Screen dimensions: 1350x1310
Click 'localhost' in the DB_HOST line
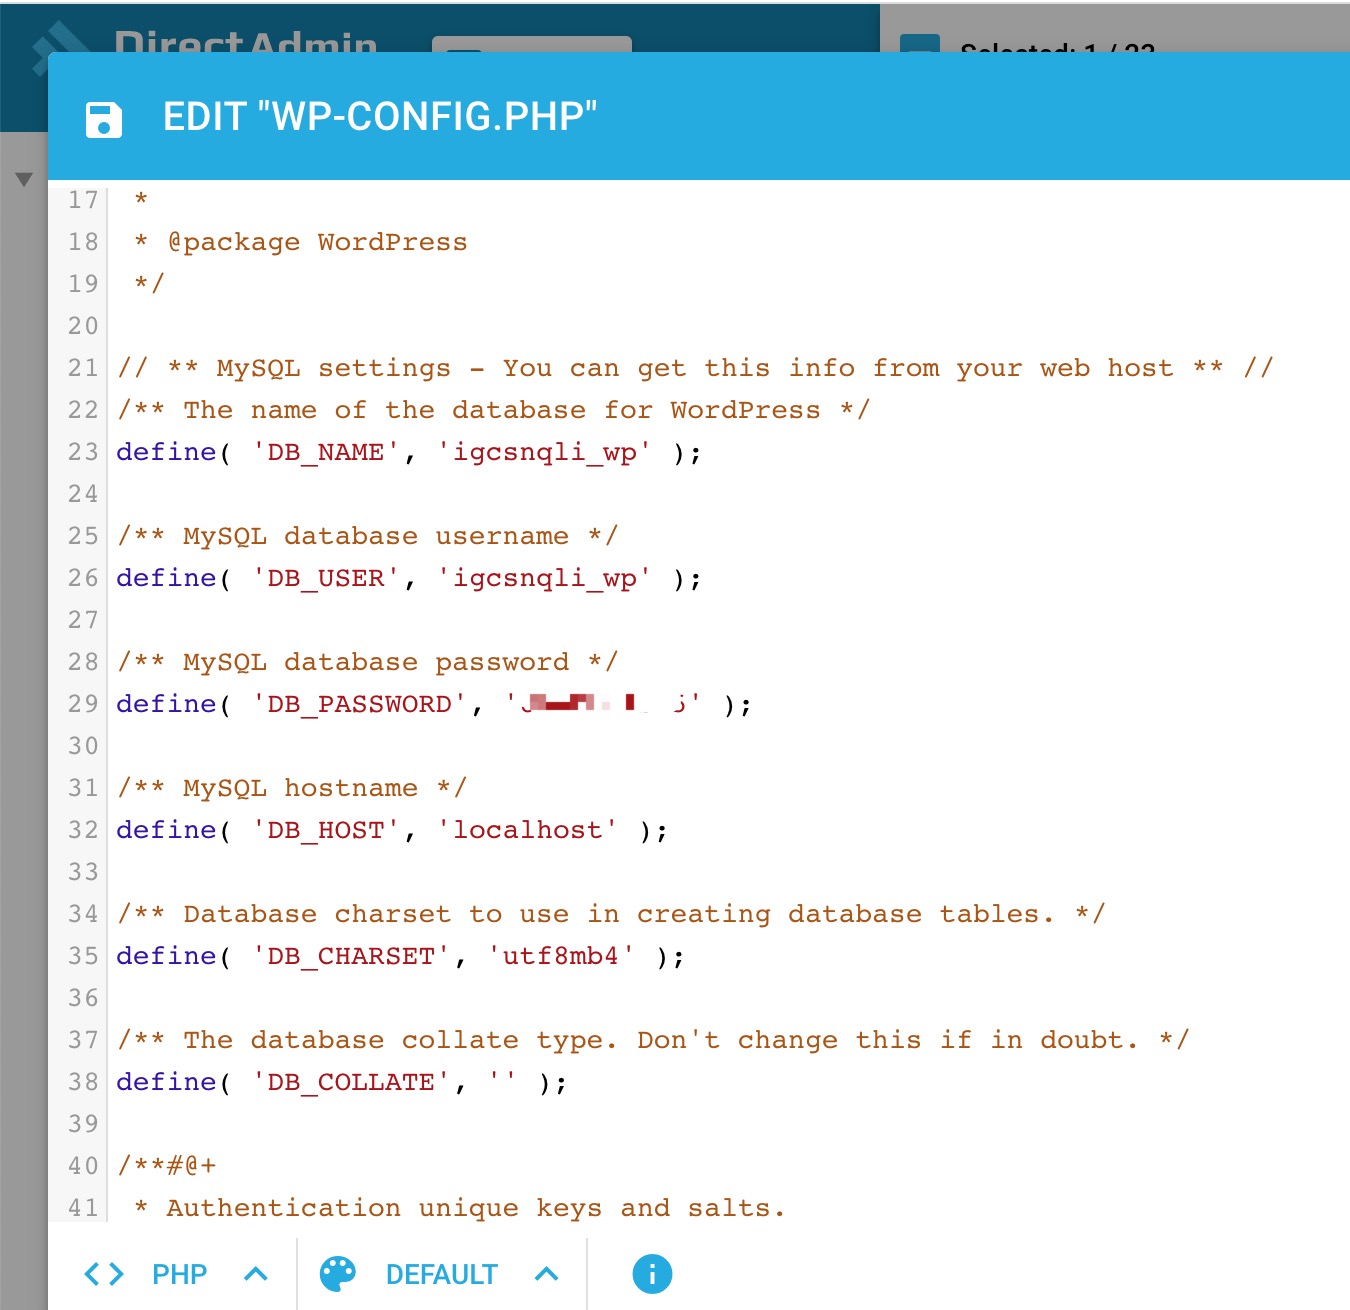pos(527,830)
